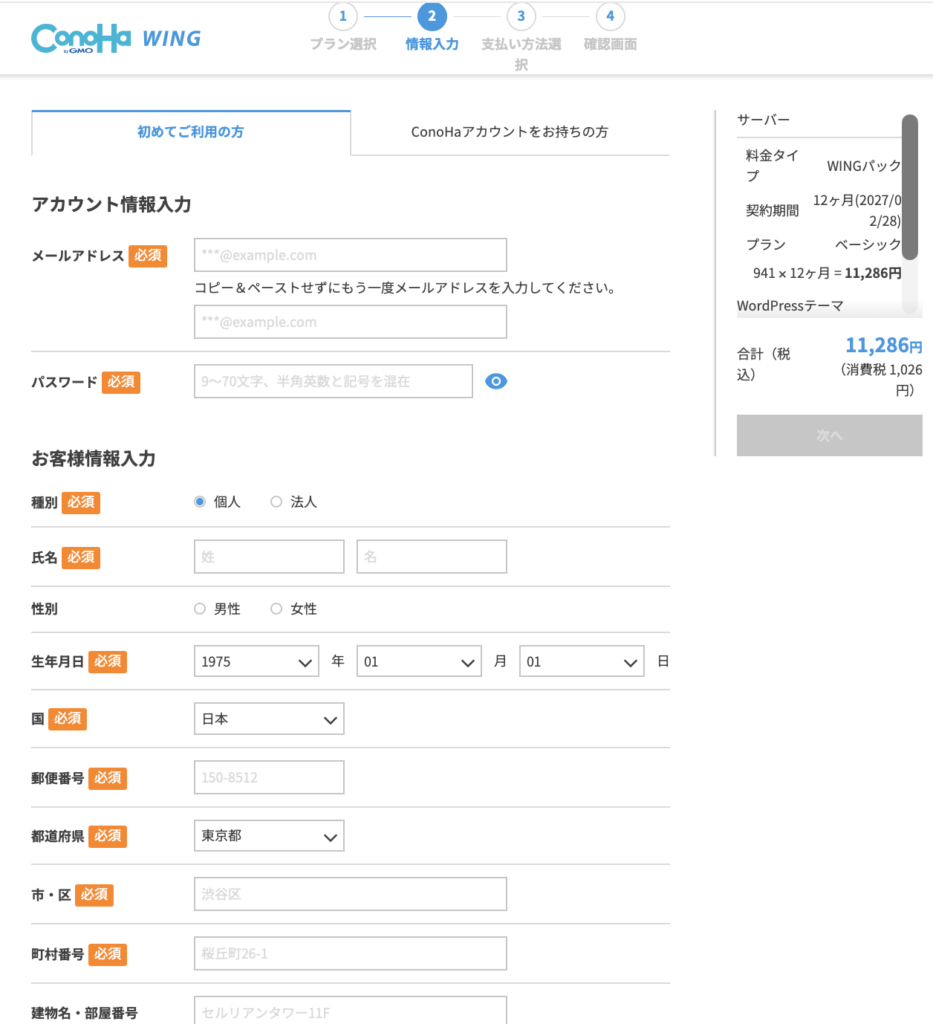Choose 女性 as gender

(x=277, y=609)
